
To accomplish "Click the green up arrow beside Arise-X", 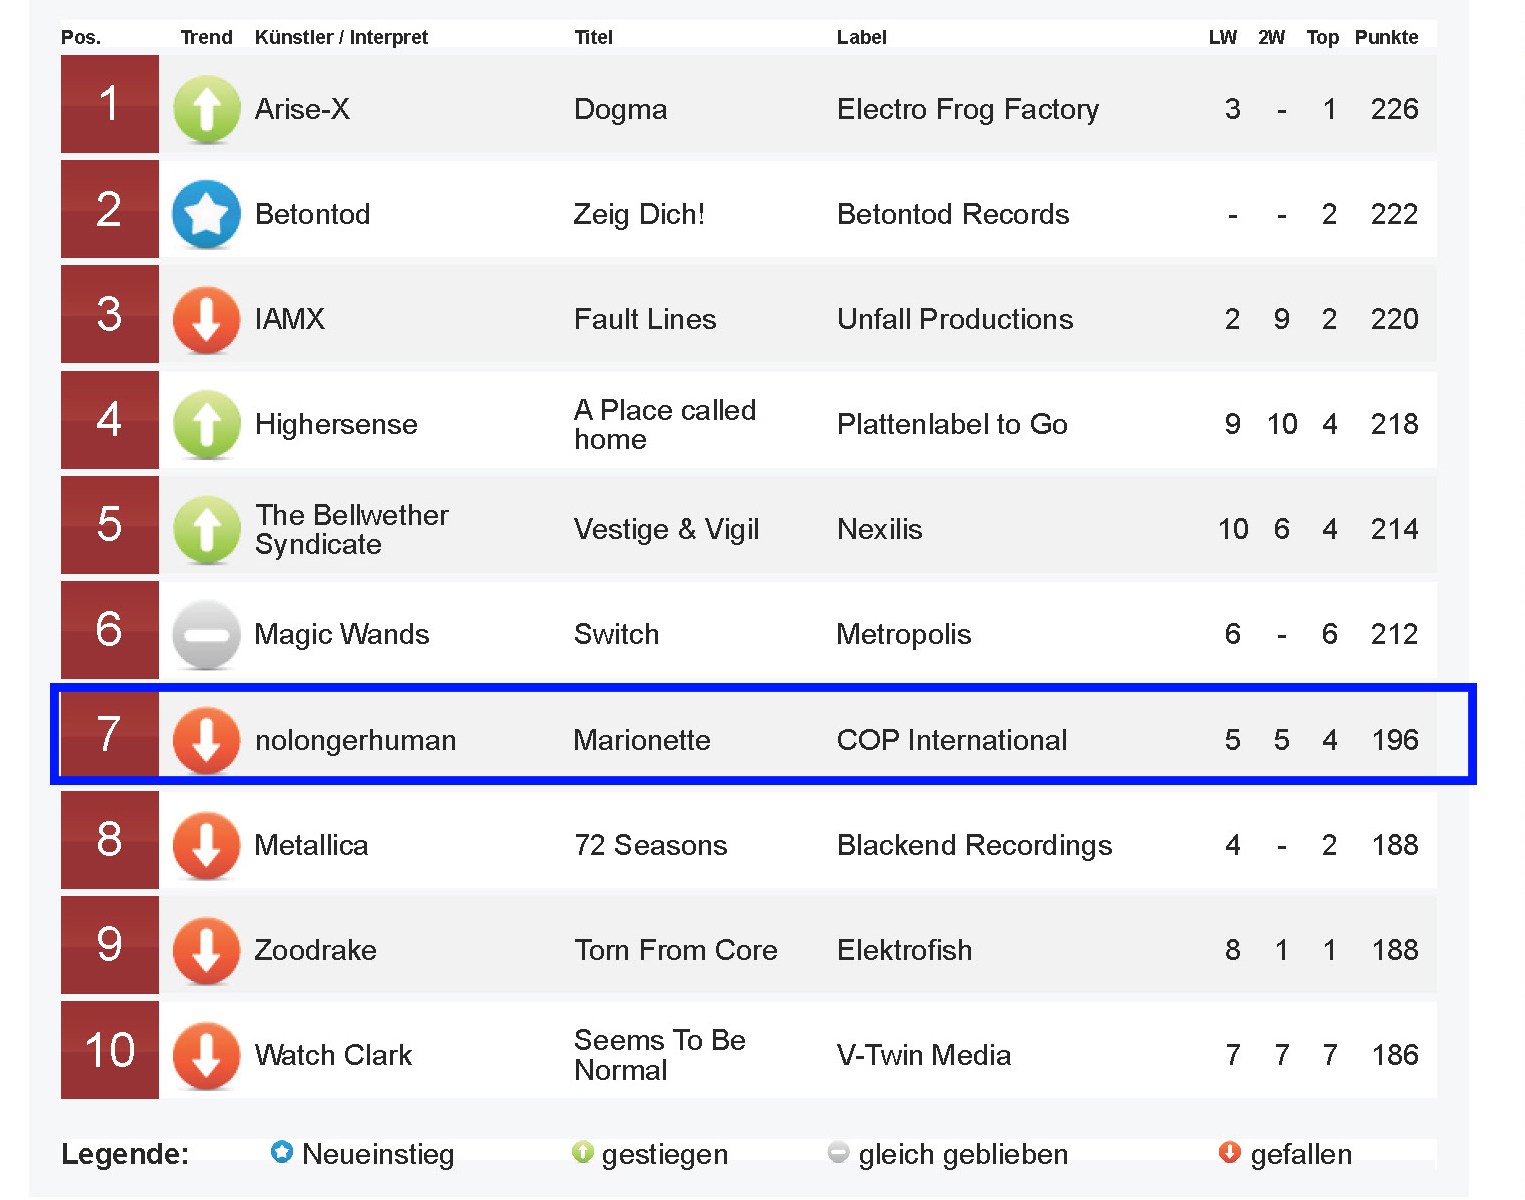I will click(206, 109).
